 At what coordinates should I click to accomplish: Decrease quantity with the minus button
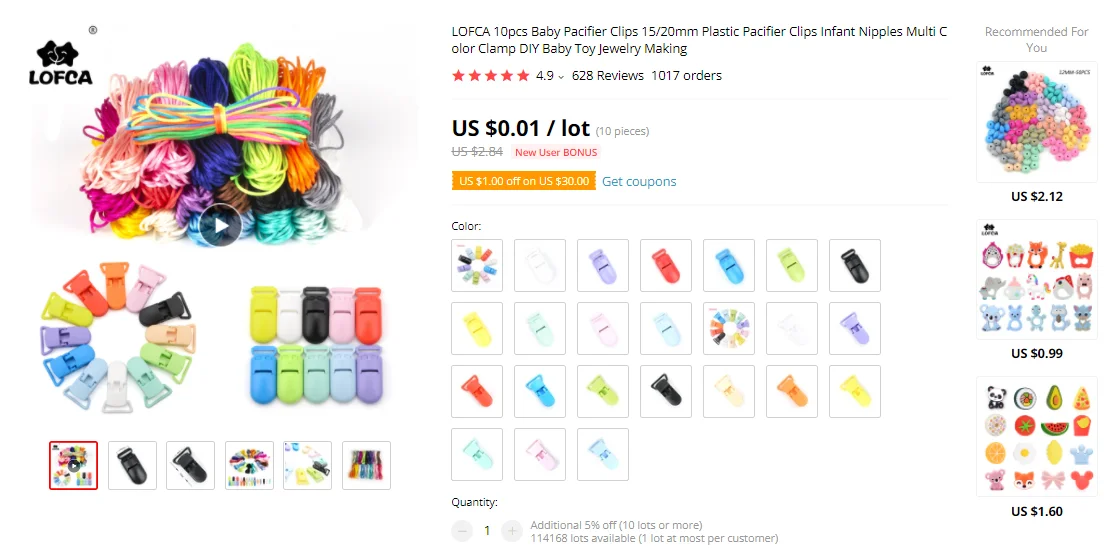462,530
